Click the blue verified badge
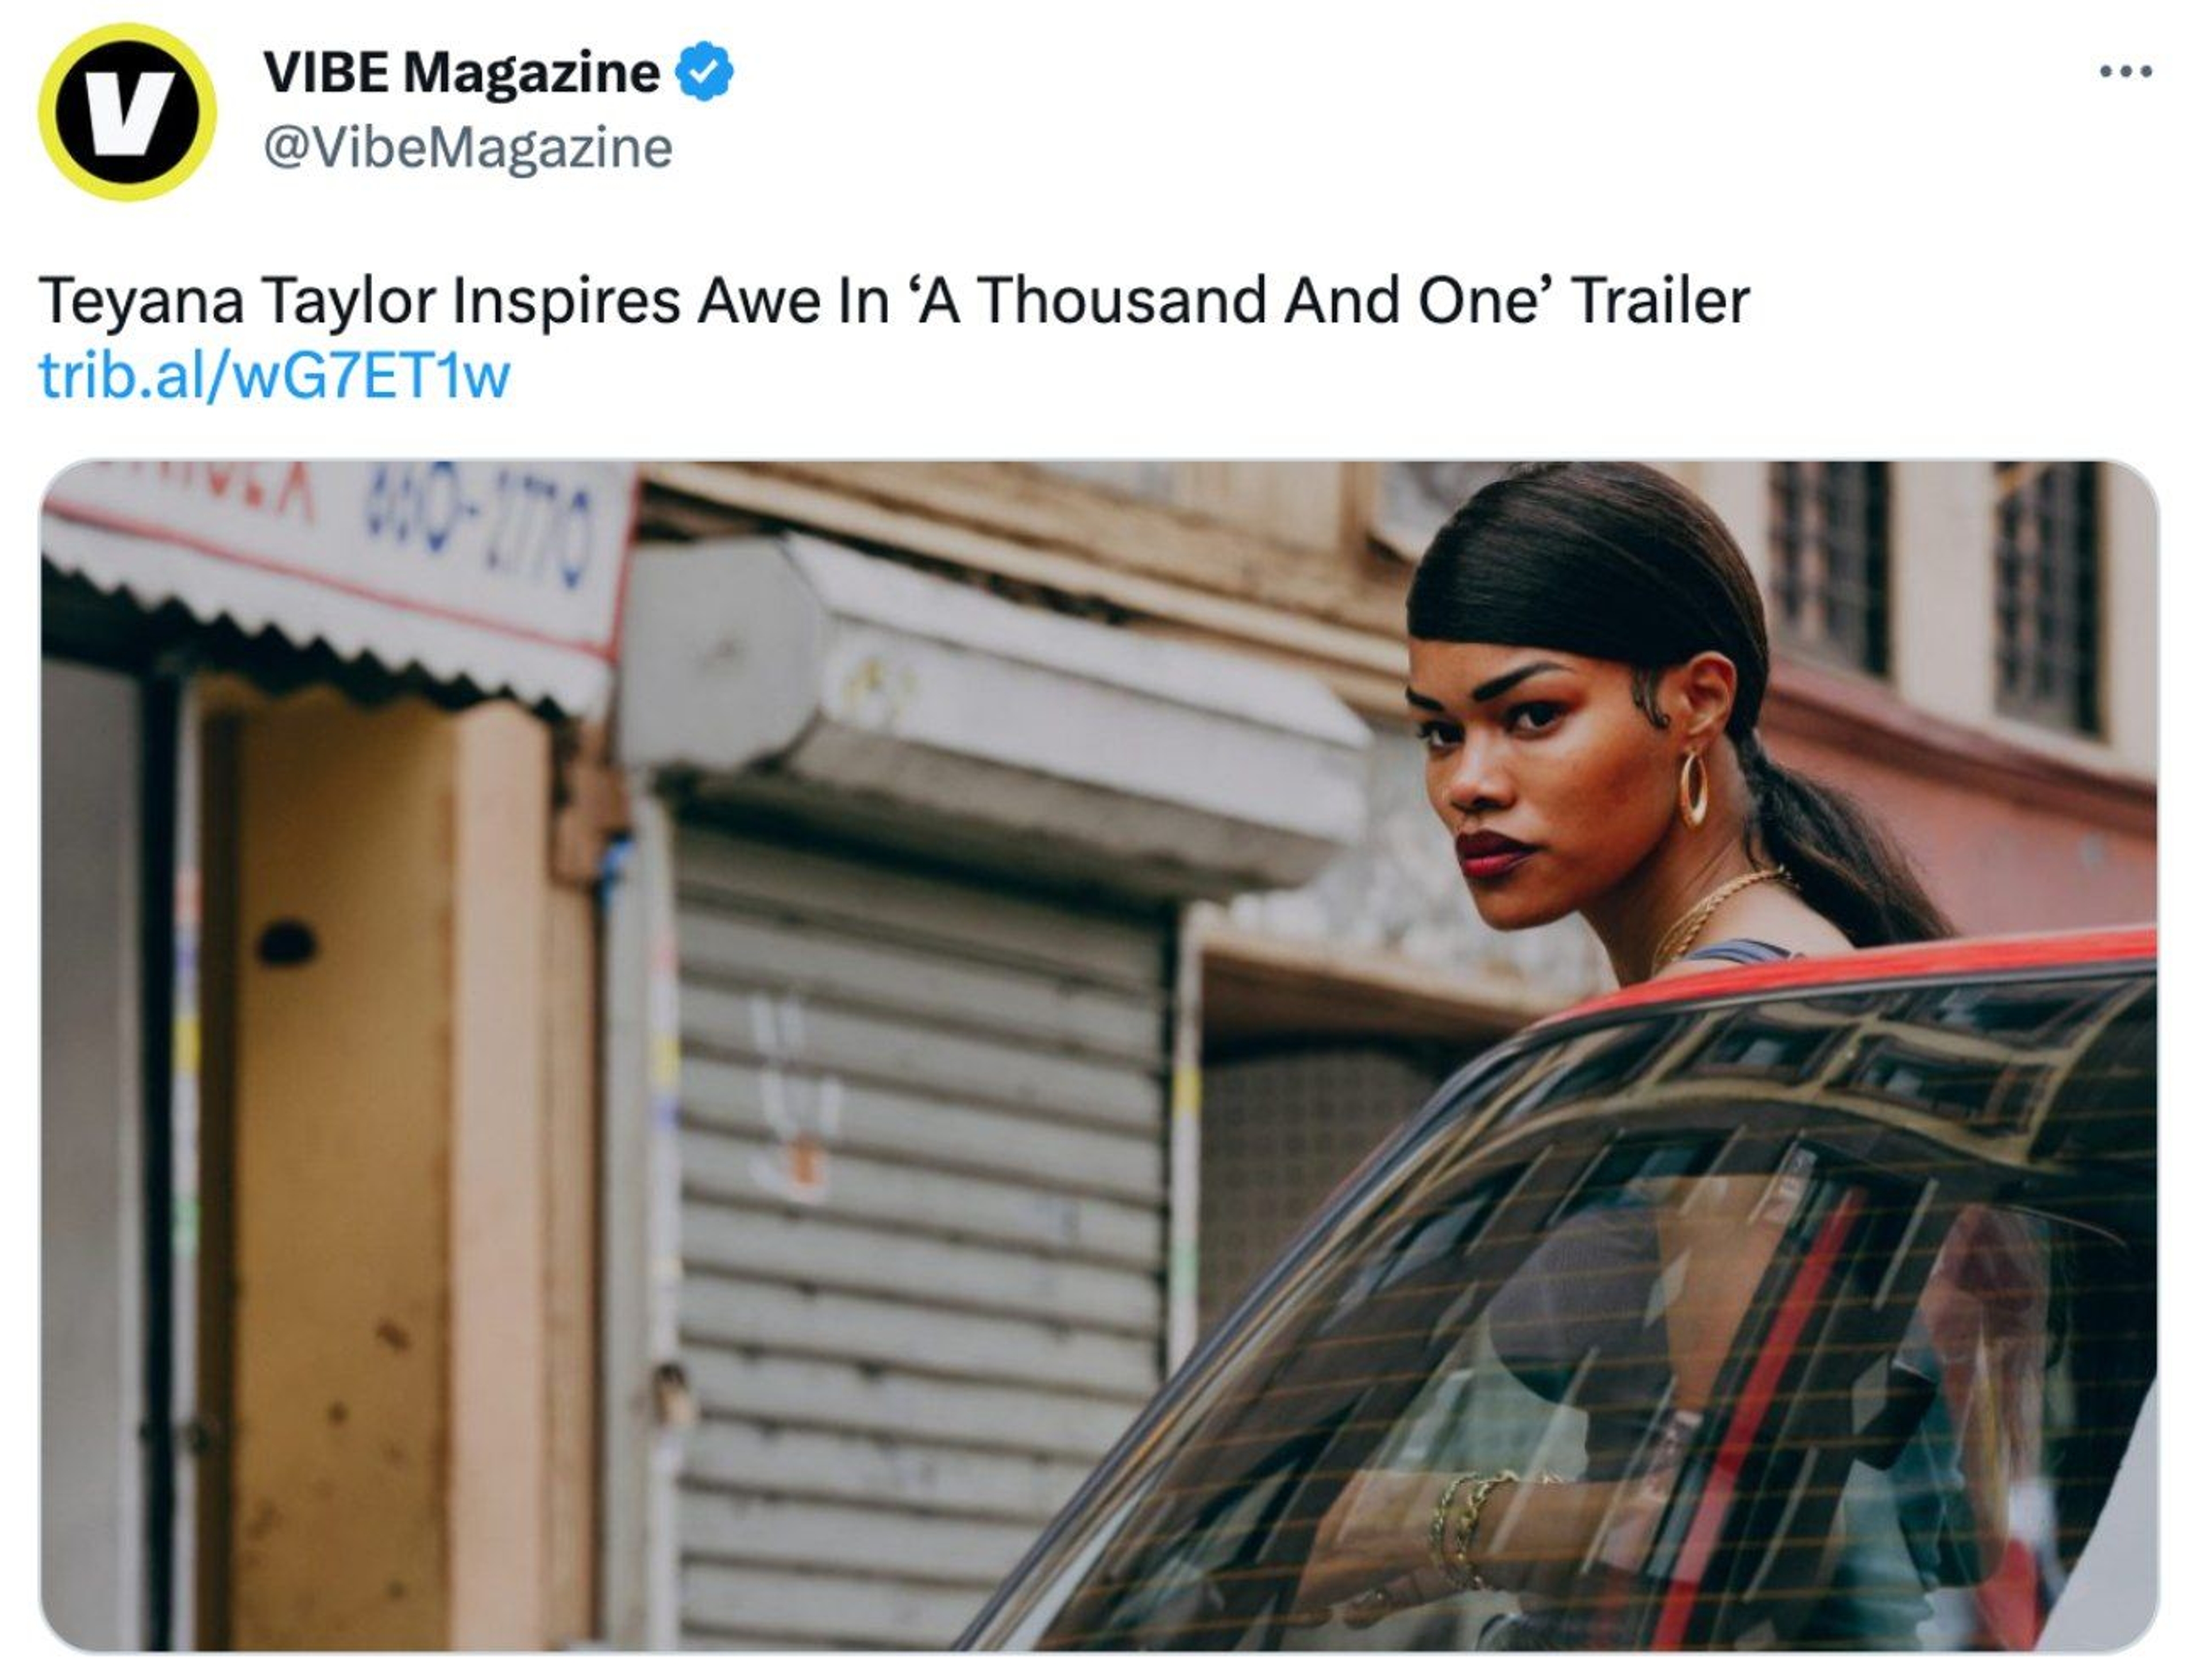The width and height of the screenshot is (2206, 1680). point(705,71)
